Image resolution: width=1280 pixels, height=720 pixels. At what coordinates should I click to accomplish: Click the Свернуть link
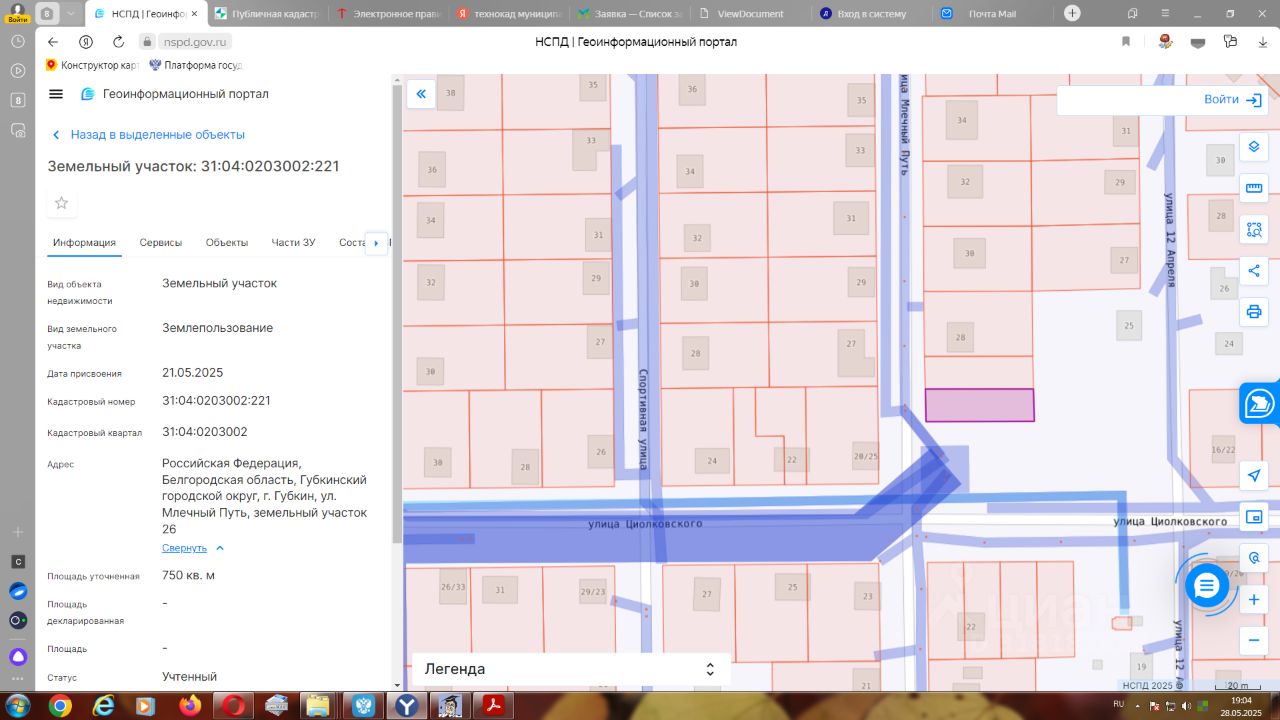pyautogui.click(x=184, y=548)
